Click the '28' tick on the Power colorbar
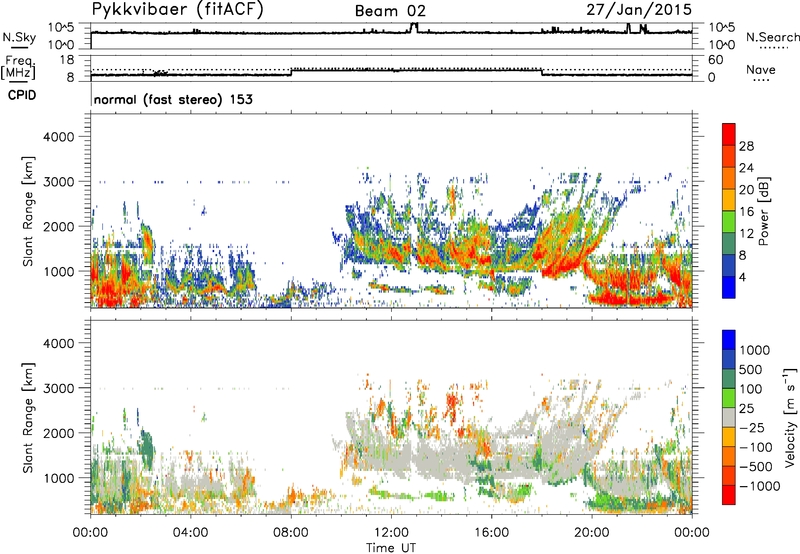Image resolution: width=800 pixels, height=554 pixels. [746, 146]
